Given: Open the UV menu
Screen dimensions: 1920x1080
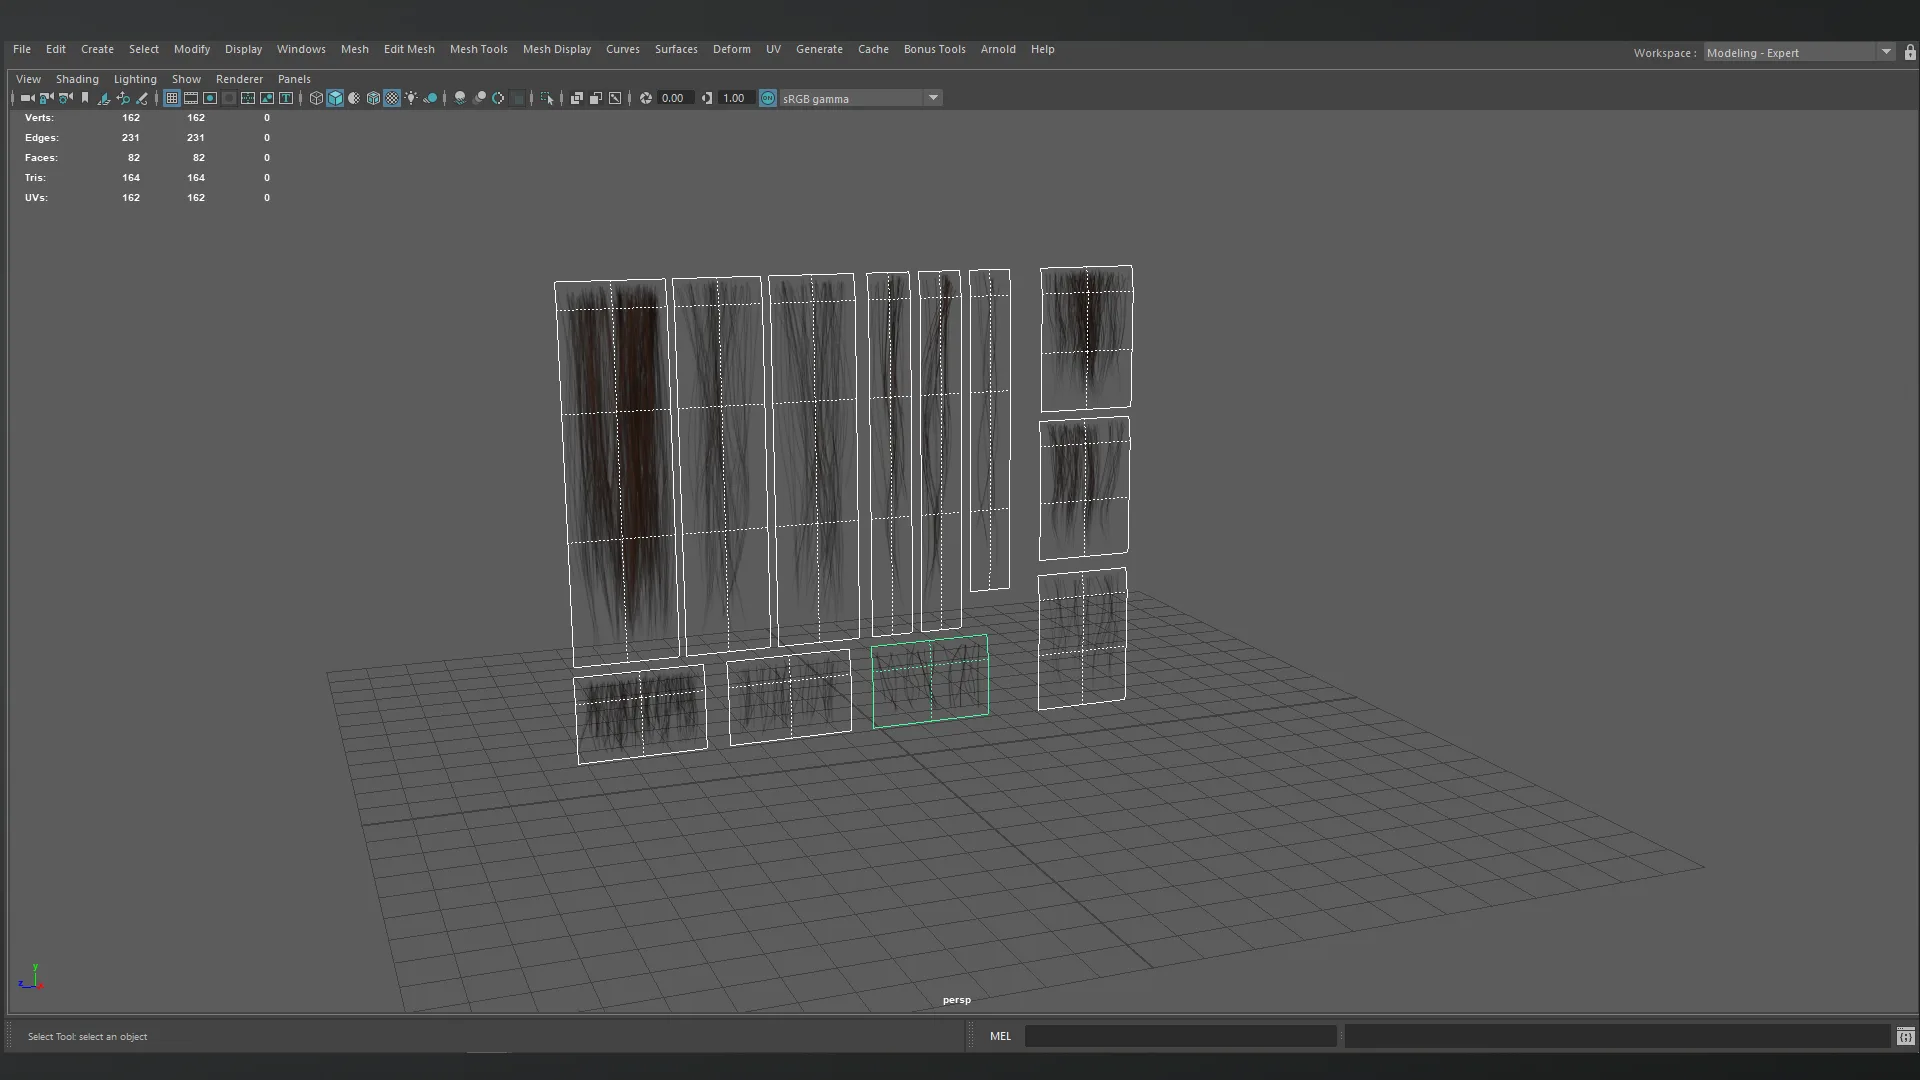Looking at the screenshot, I should tap(773, 49).
